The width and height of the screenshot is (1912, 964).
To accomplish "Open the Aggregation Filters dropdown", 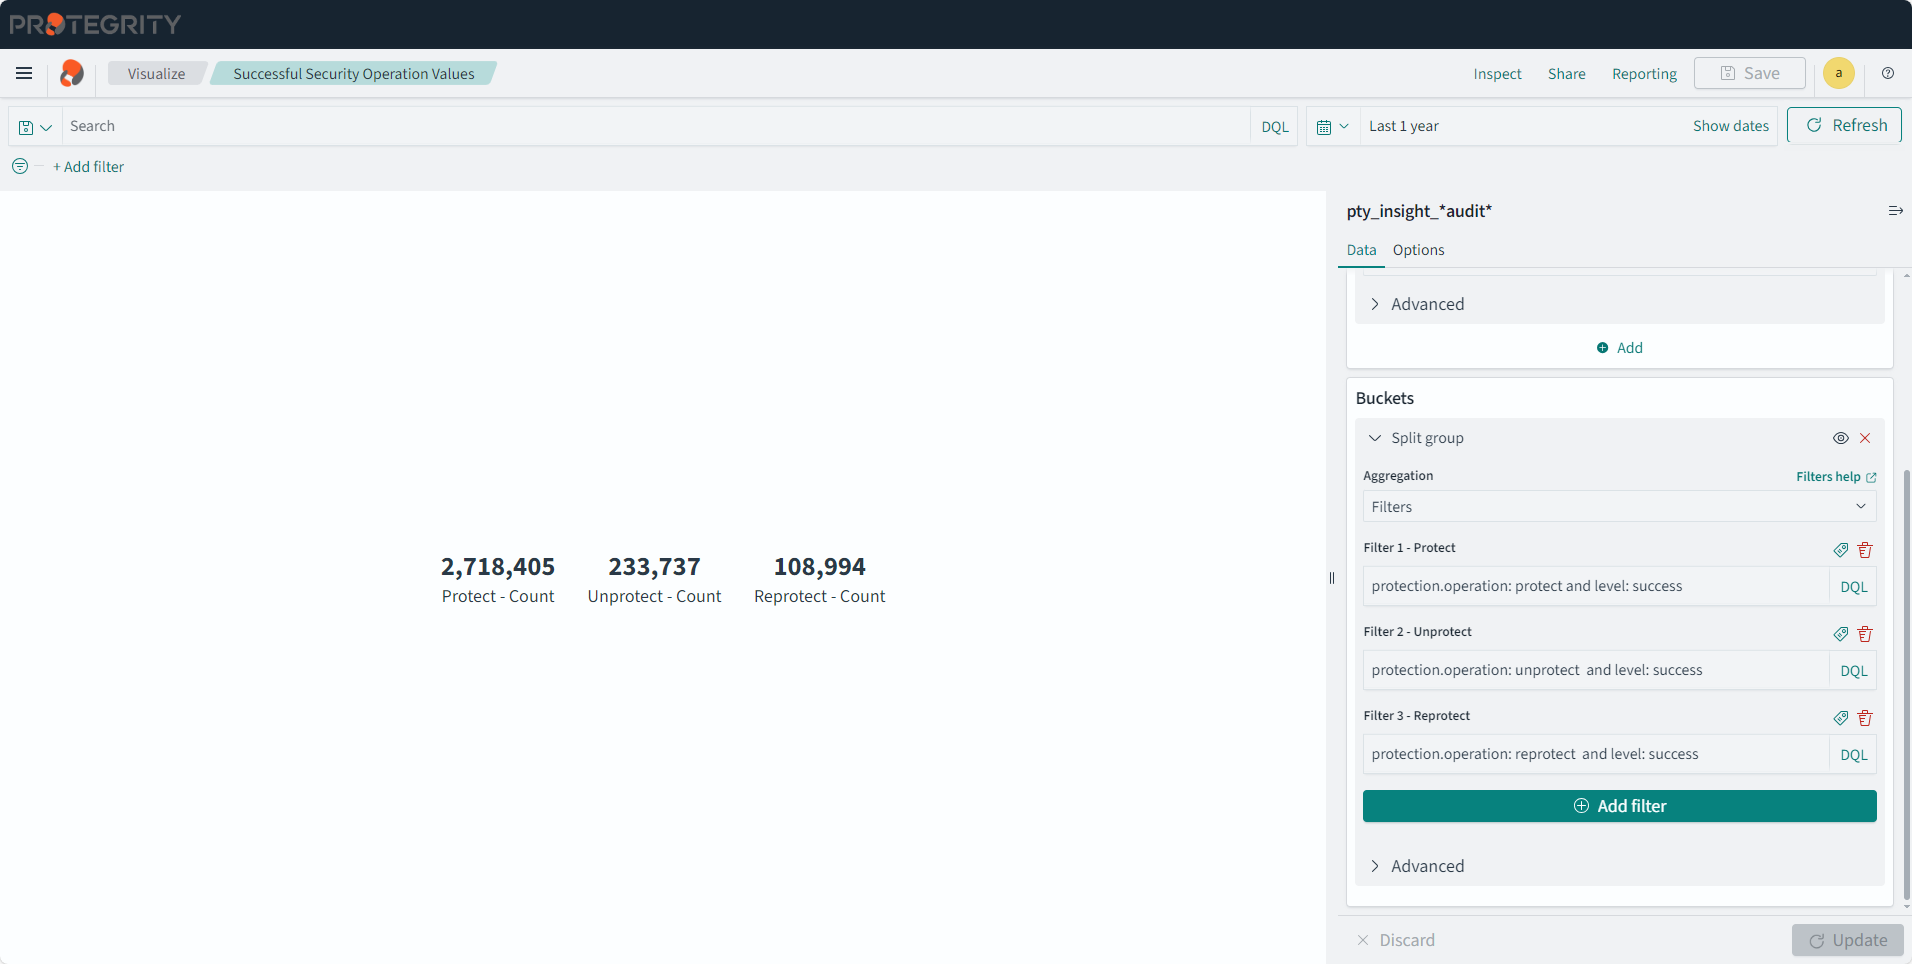I will click(x=1618, y=507).
